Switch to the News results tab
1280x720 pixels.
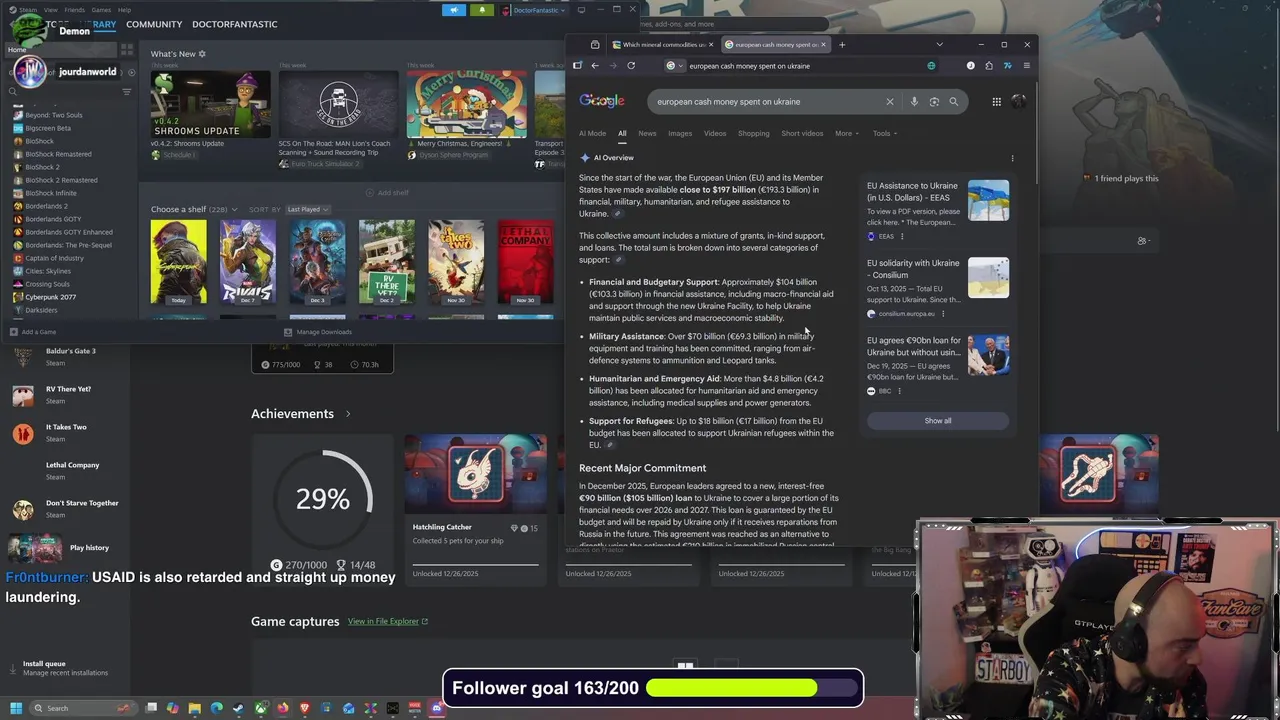pyautogui.click(x=647, y=133)
